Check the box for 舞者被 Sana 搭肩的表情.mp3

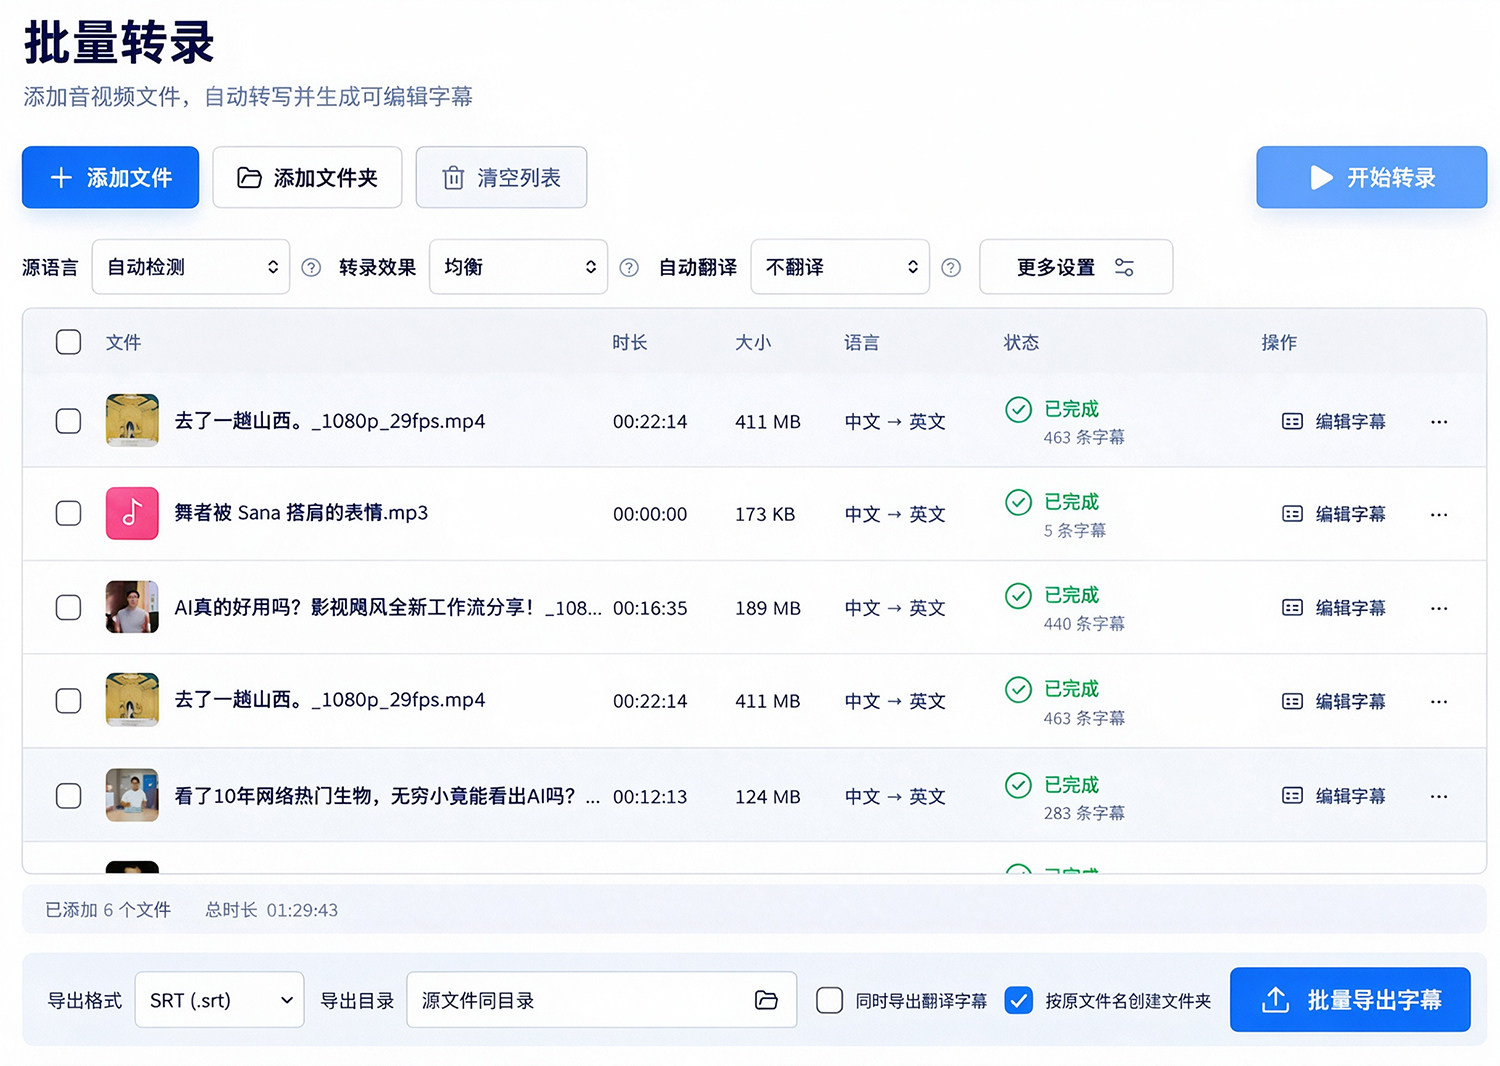(x=69, y=514)
